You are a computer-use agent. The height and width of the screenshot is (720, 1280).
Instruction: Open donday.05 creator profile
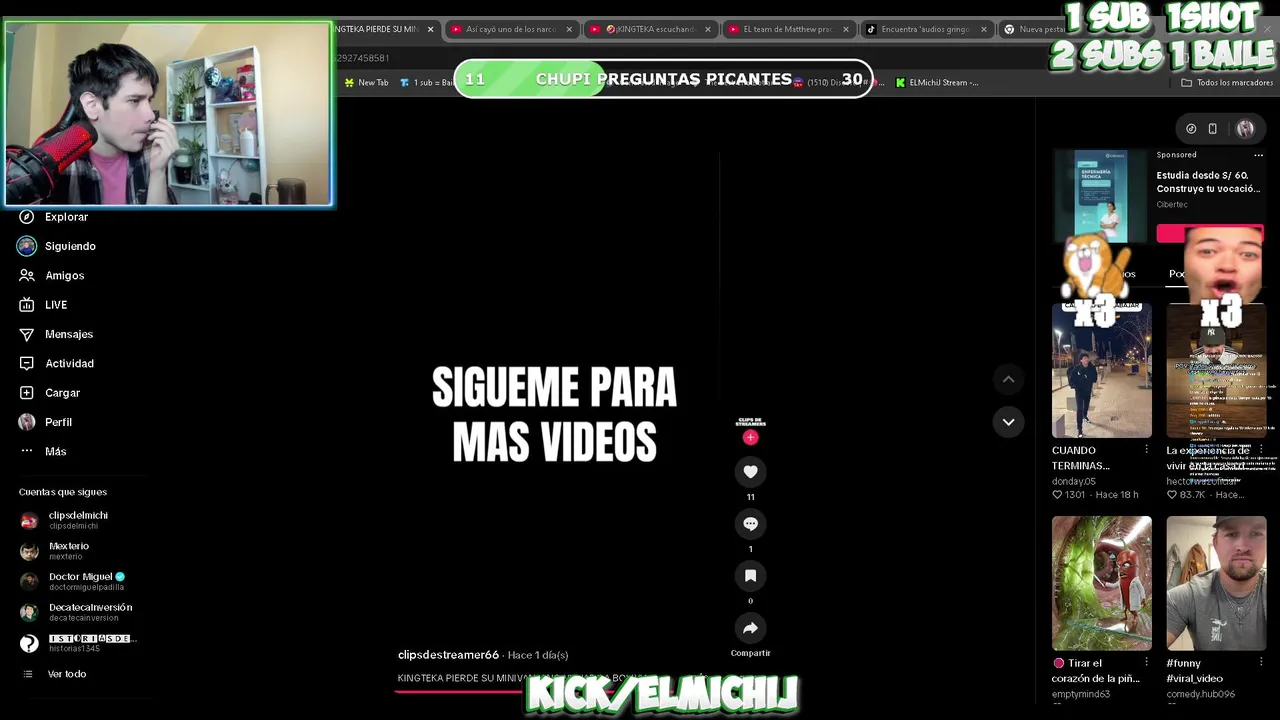(1074, 481)
